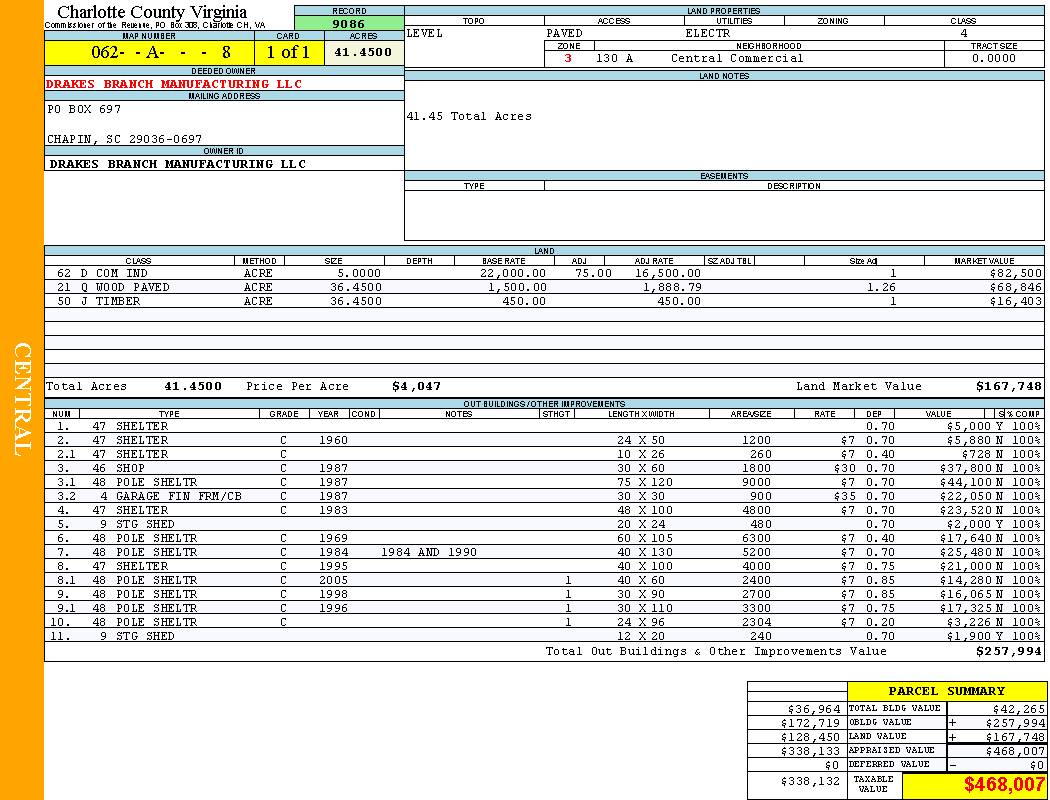Viewport: 1050px width, 800px height.
Task: Click the owner ID name in bold black
Action: pyautogui.click(x=177, y=164)
